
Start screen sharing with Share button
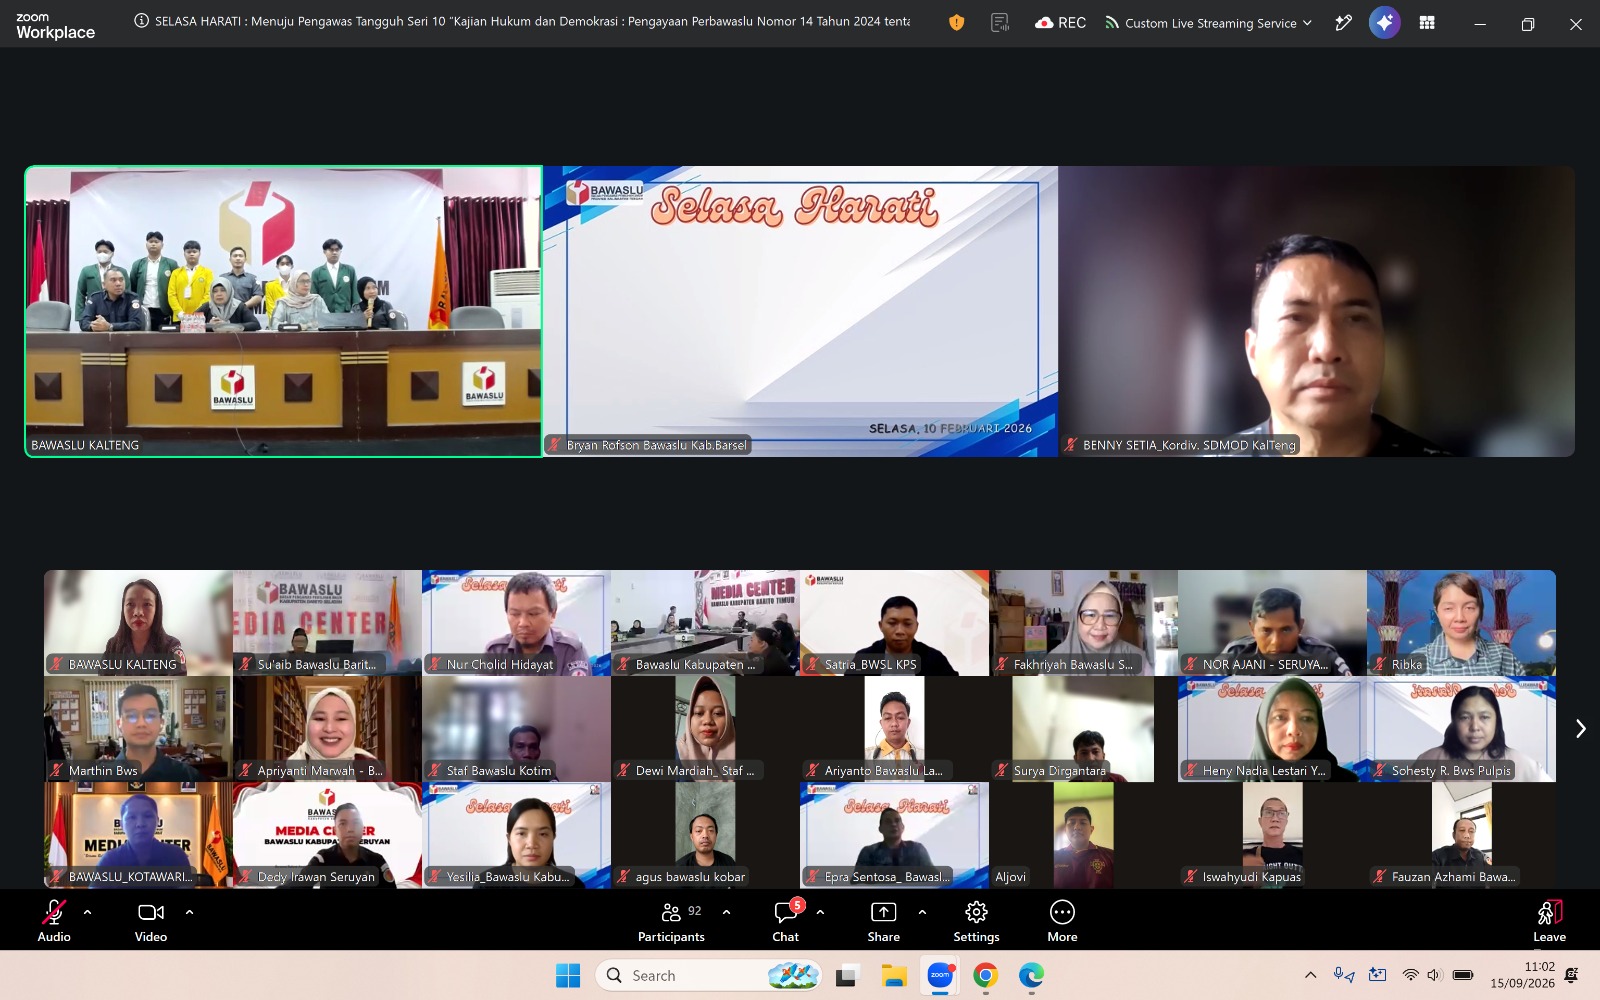pyautogui.click(x=884, y=920)
